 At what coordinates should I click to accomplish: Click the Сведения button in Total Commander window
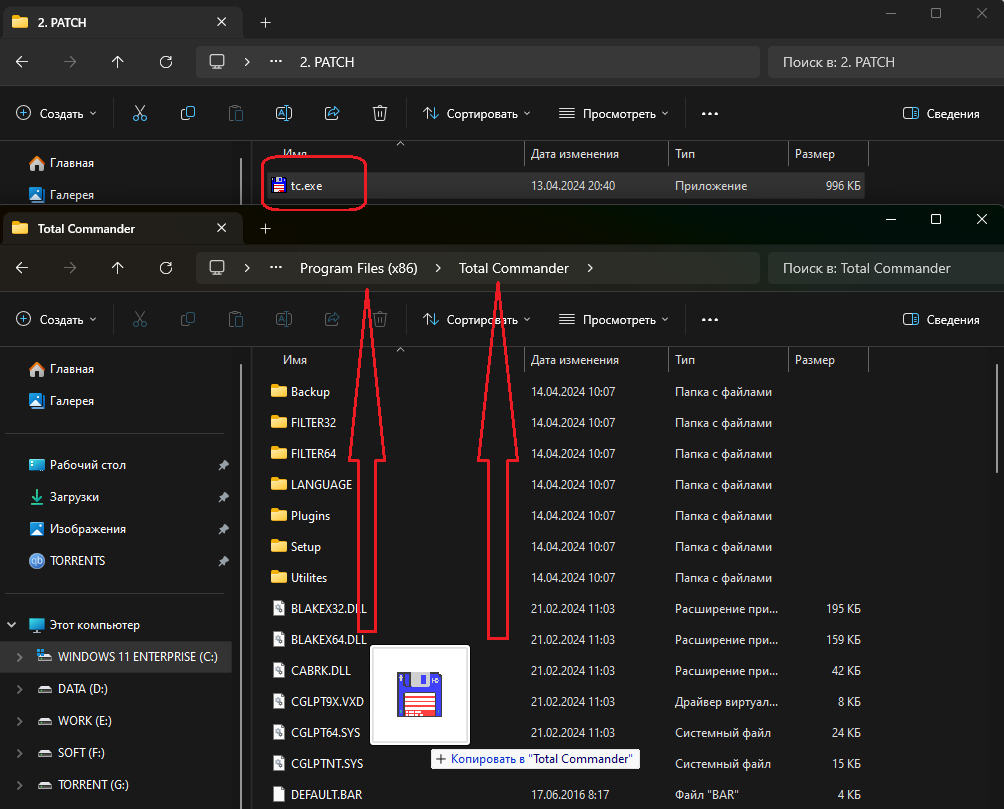coord(941,320)
